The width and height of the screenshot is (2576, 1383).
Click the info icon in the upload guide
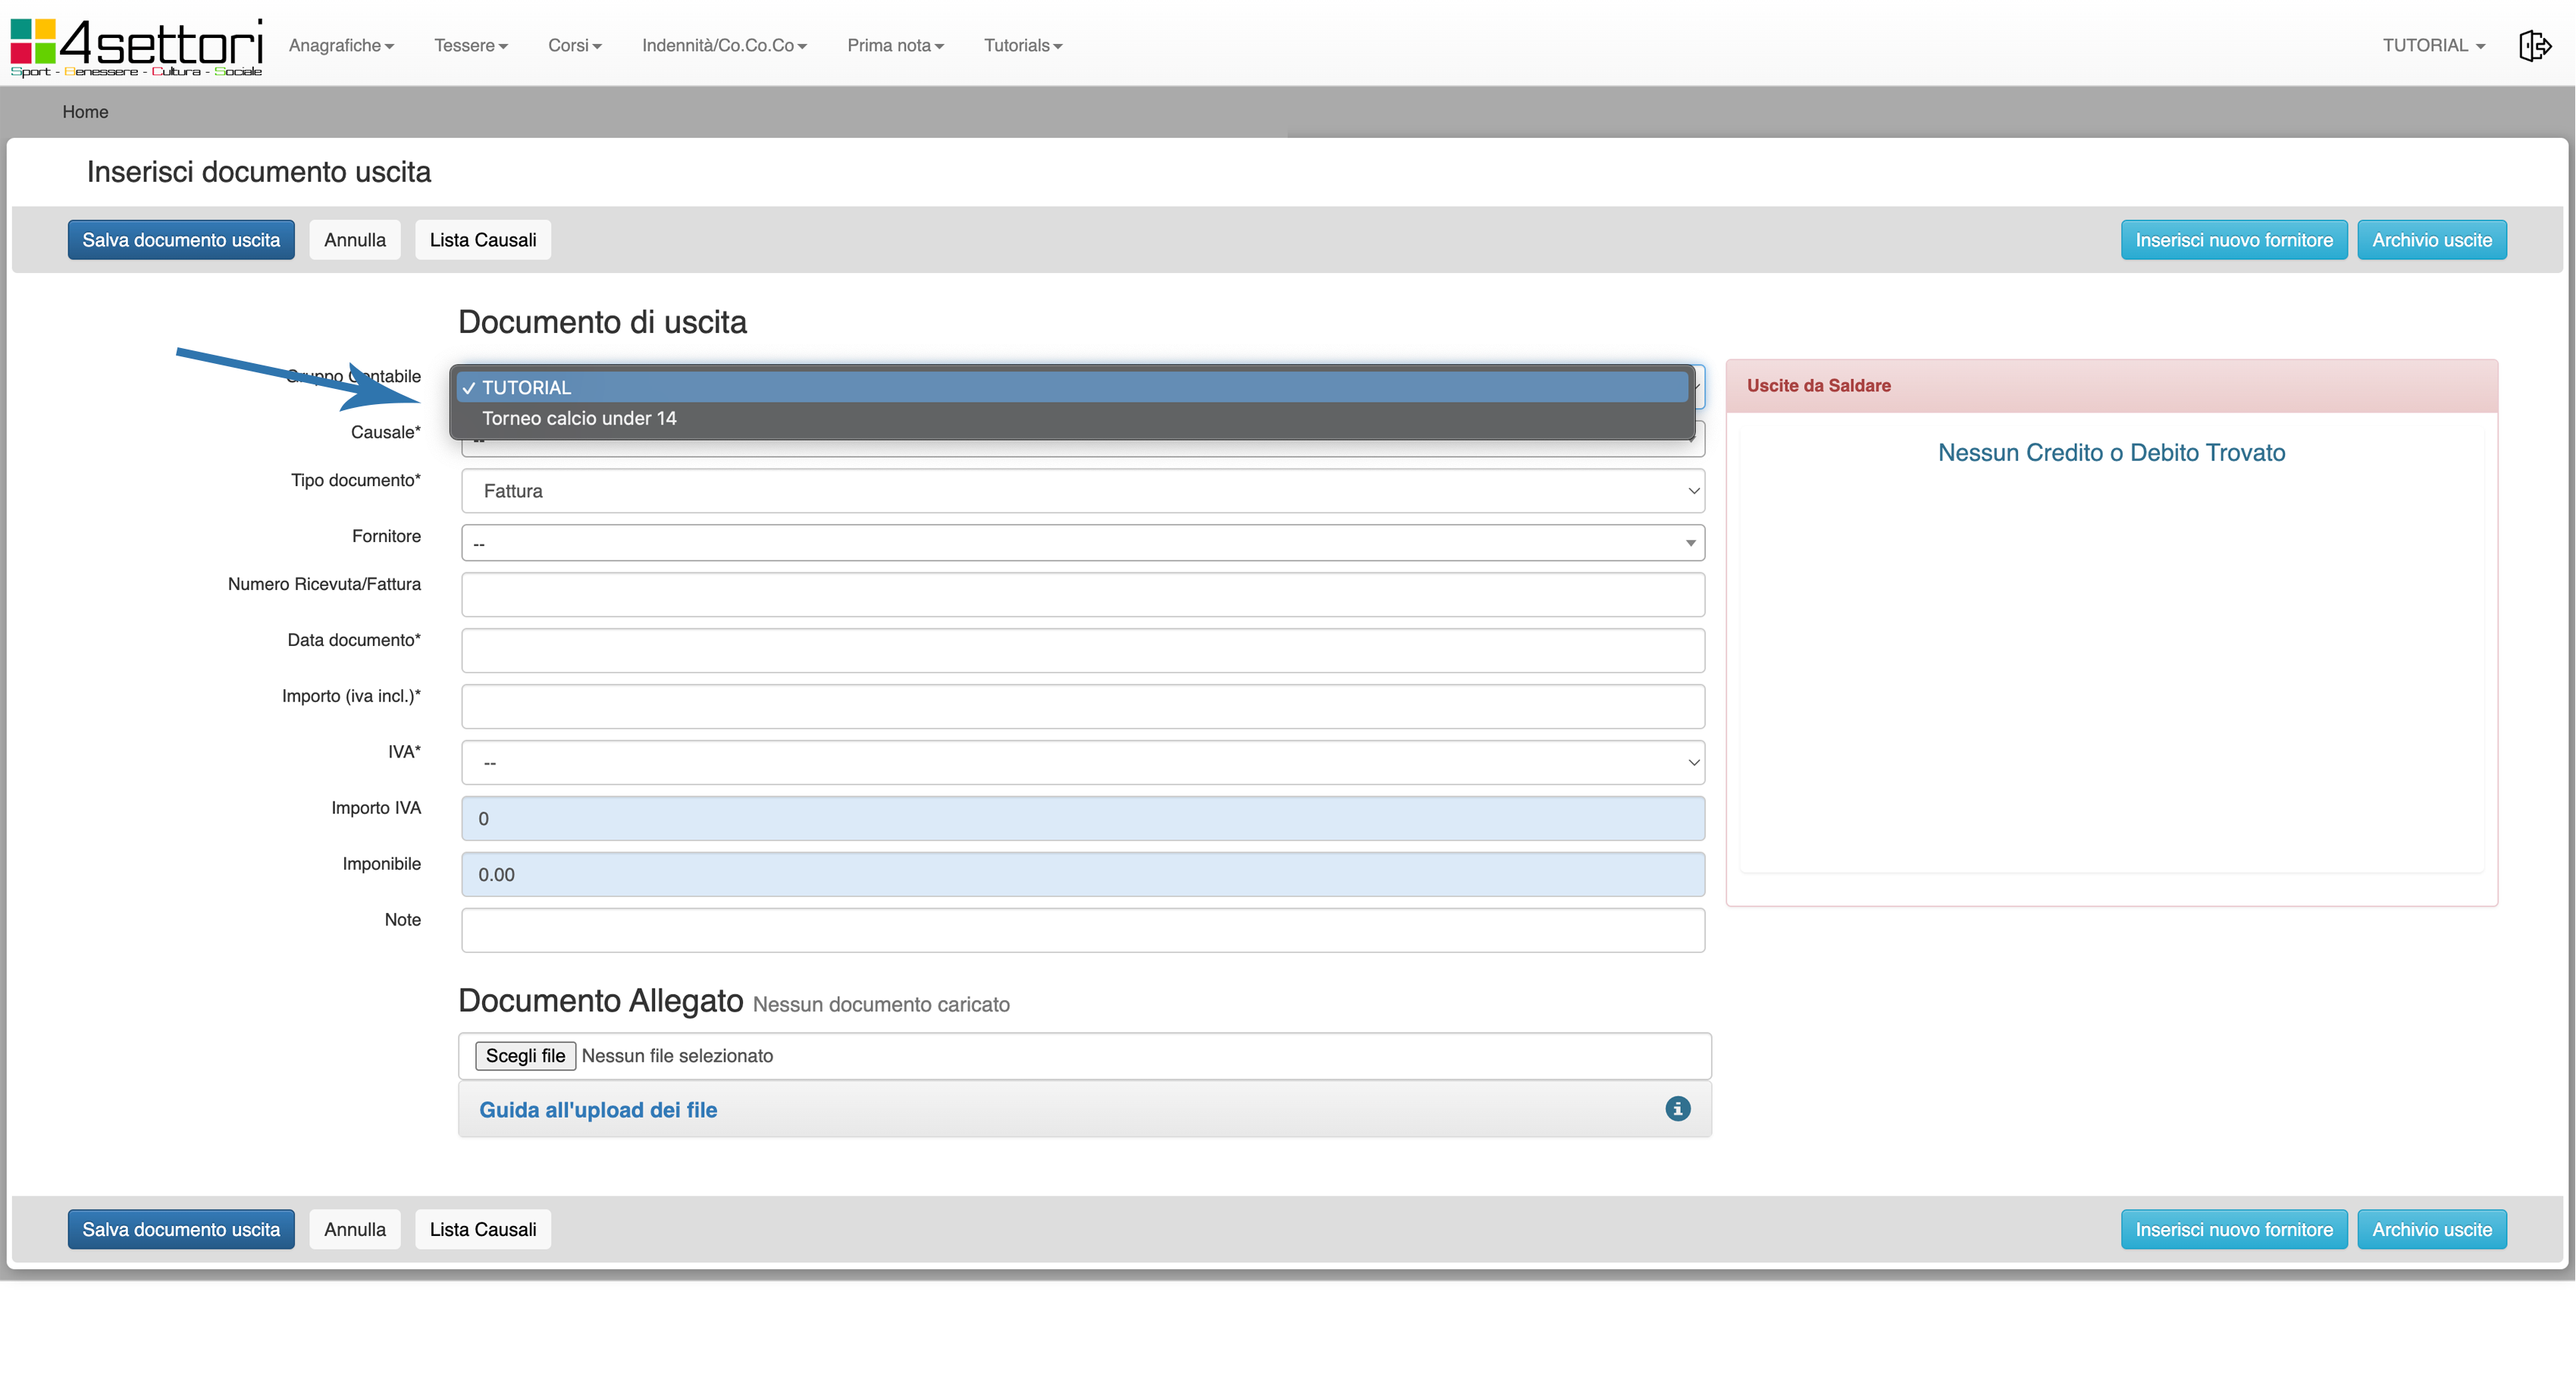tap(1677, 1108)
